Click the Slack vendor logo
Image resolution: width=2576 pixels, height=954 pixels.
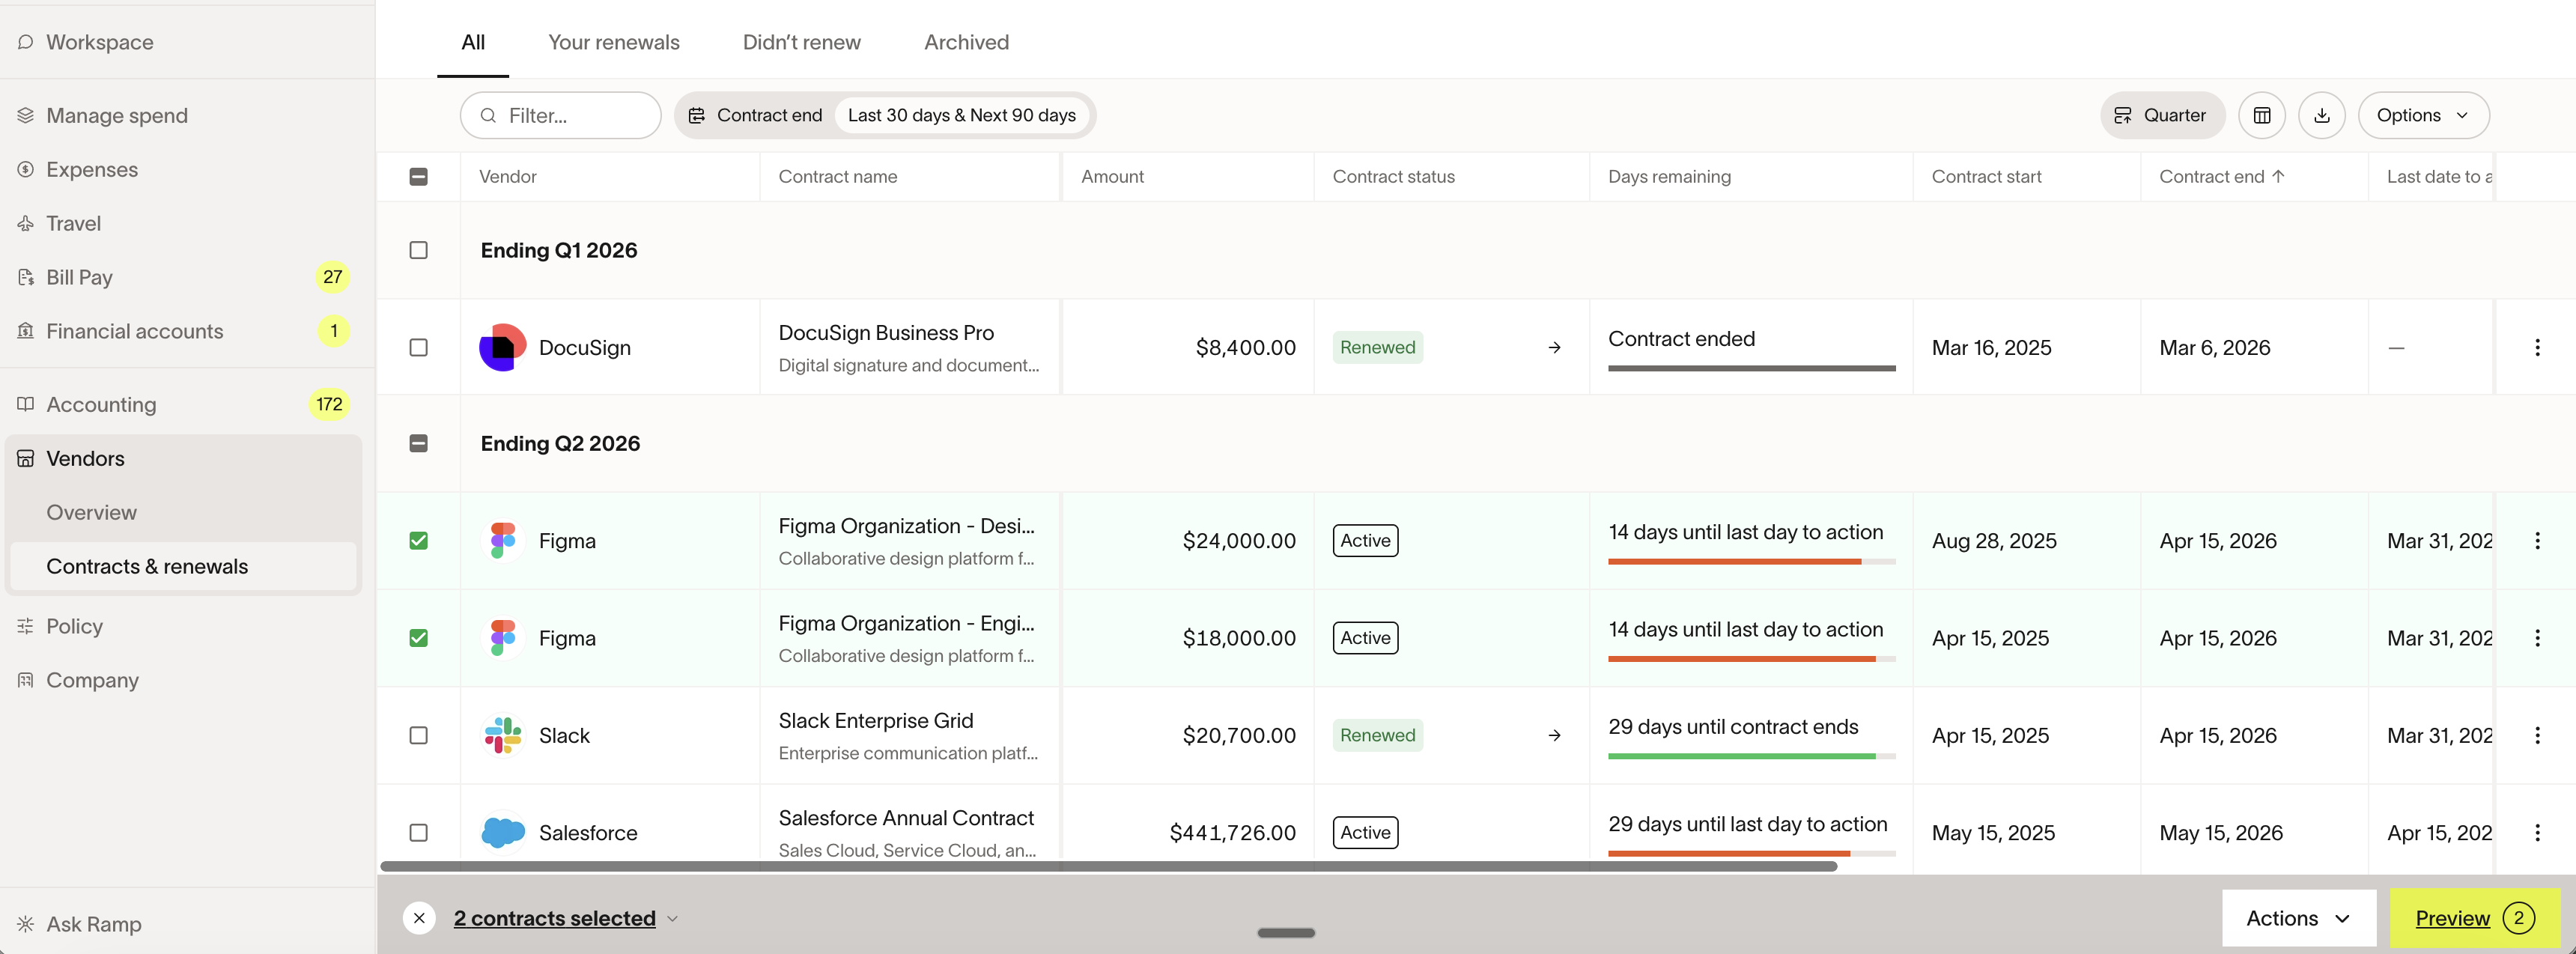(503, 735)
